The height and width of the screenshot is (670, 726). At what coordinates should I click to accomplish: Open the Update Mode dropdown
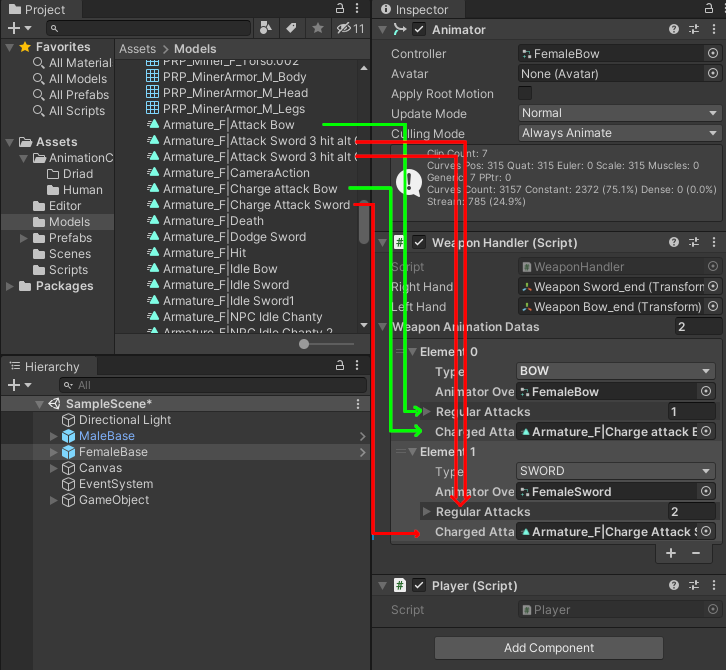pyautogui.click(x=619, y=113)
